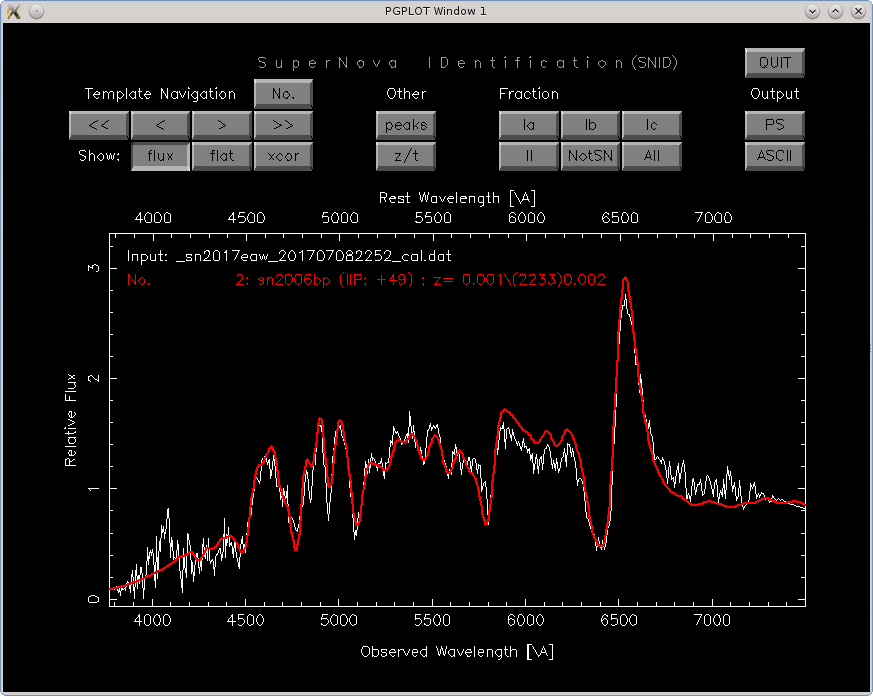Select the Ia fraction button

(529, 125)
